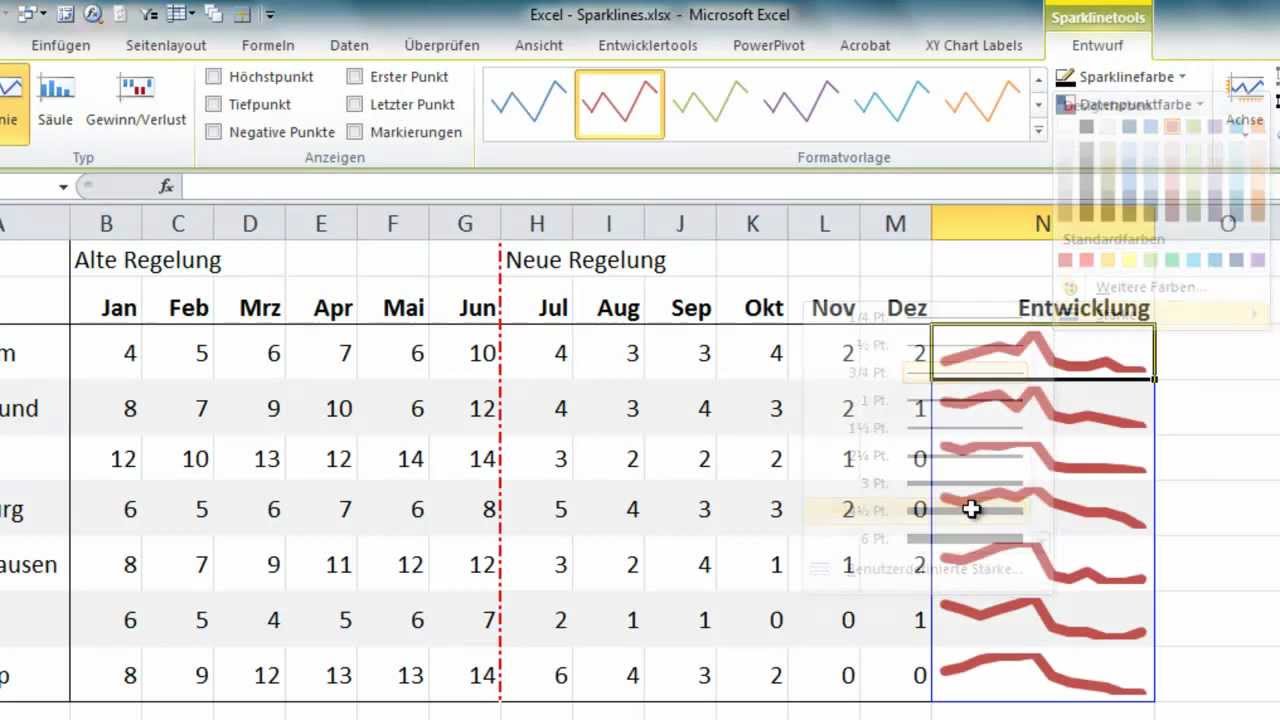This screenshot has width=1280, height=720.
Task: Click the fx magnifier icon in quick access toolbar
Action: tap(93, 14)
